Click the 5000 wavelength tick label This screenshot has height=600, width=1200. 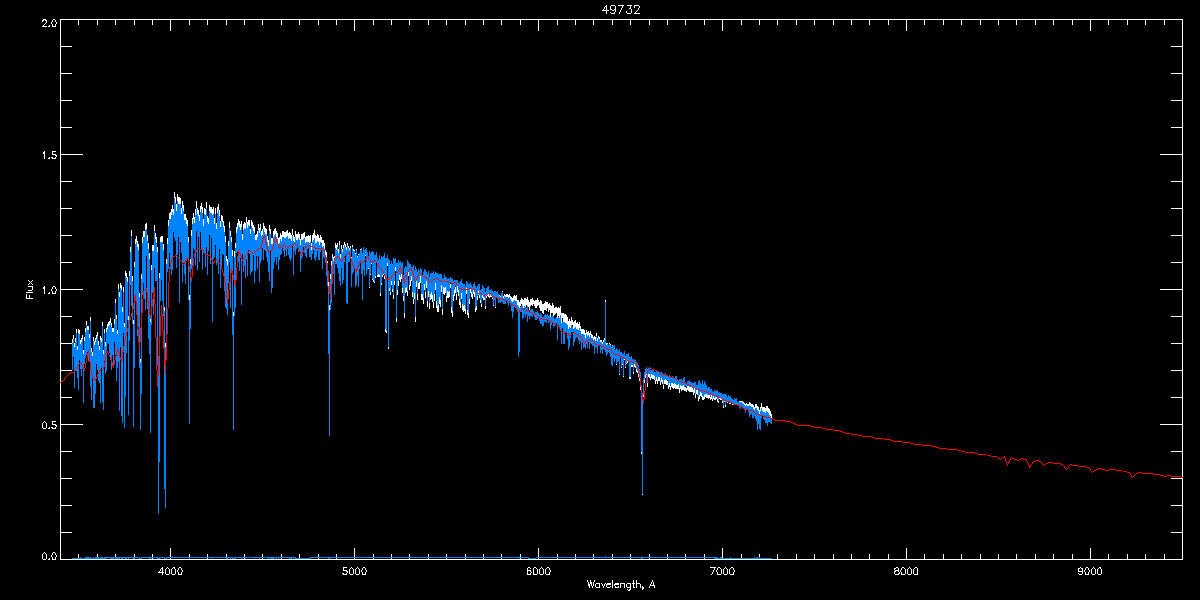pyautogui.click(x=354, y=572)
